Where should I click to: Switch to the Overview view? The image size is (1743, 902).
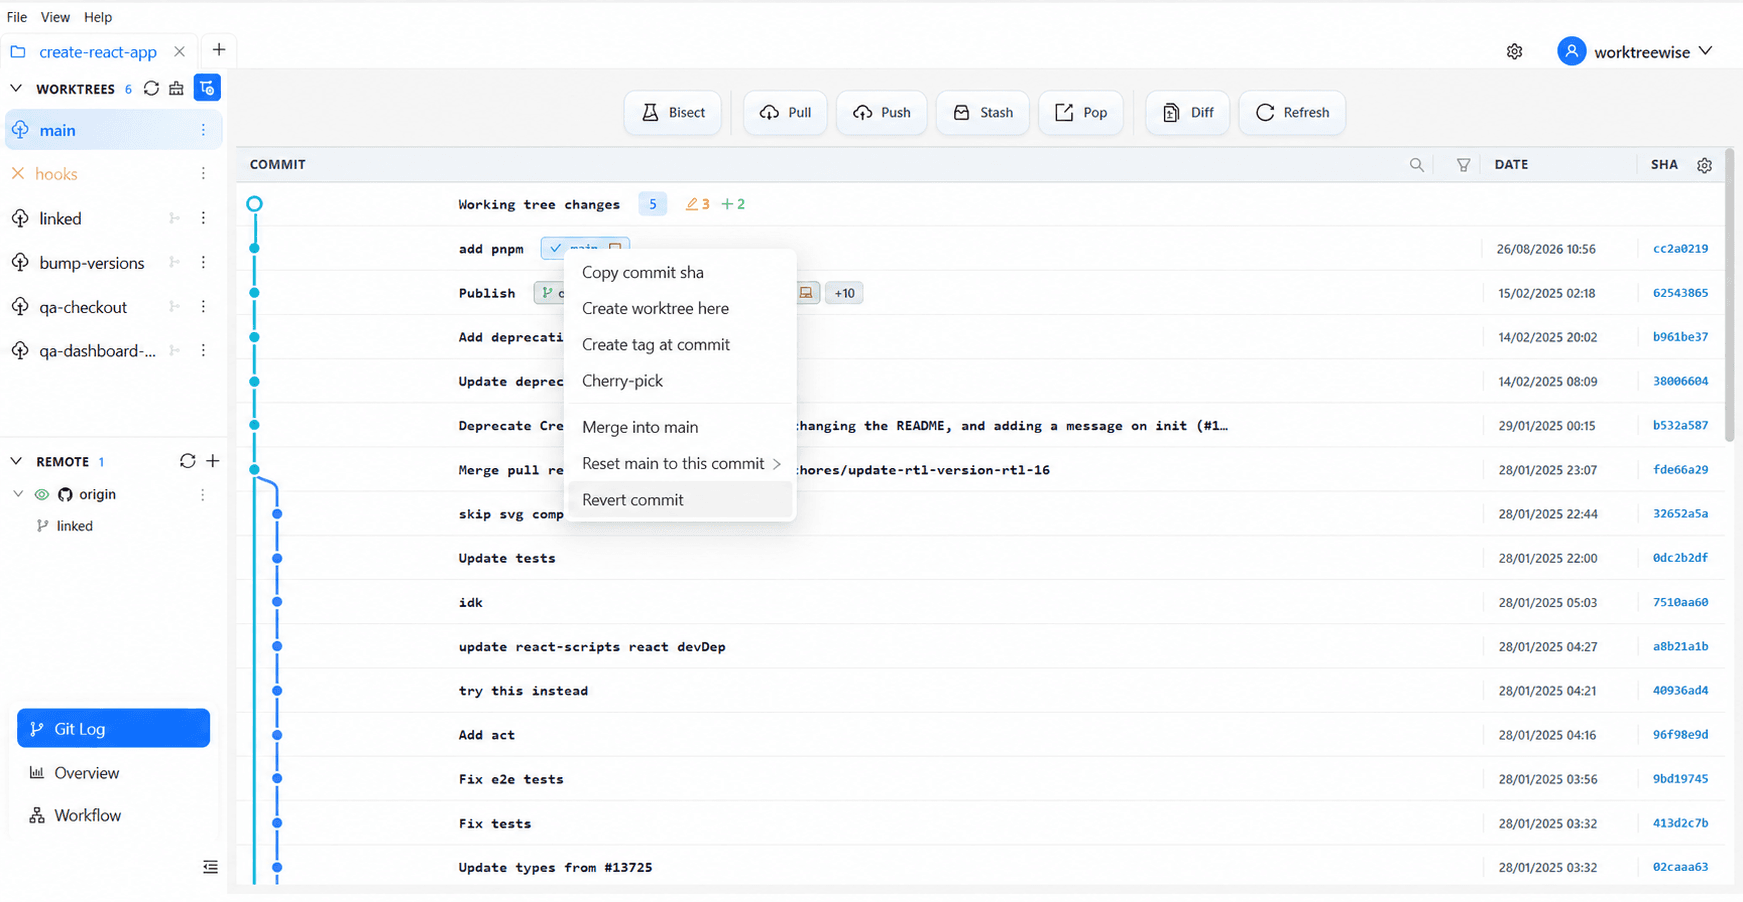pos(114,773)
